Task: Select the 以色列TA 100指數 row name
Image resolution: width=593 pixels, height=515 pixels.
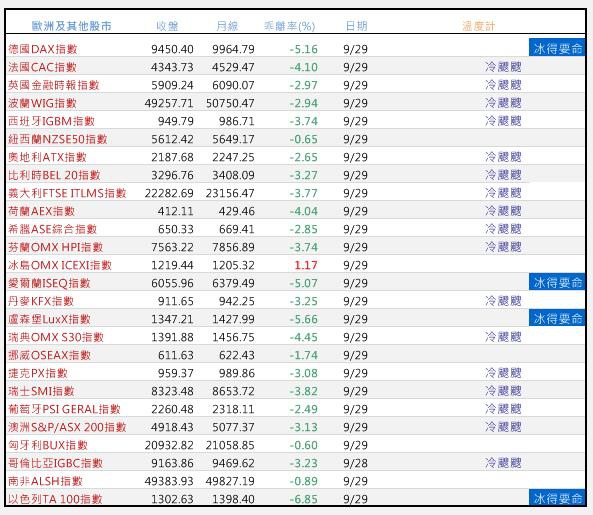Action: (55, 499)
